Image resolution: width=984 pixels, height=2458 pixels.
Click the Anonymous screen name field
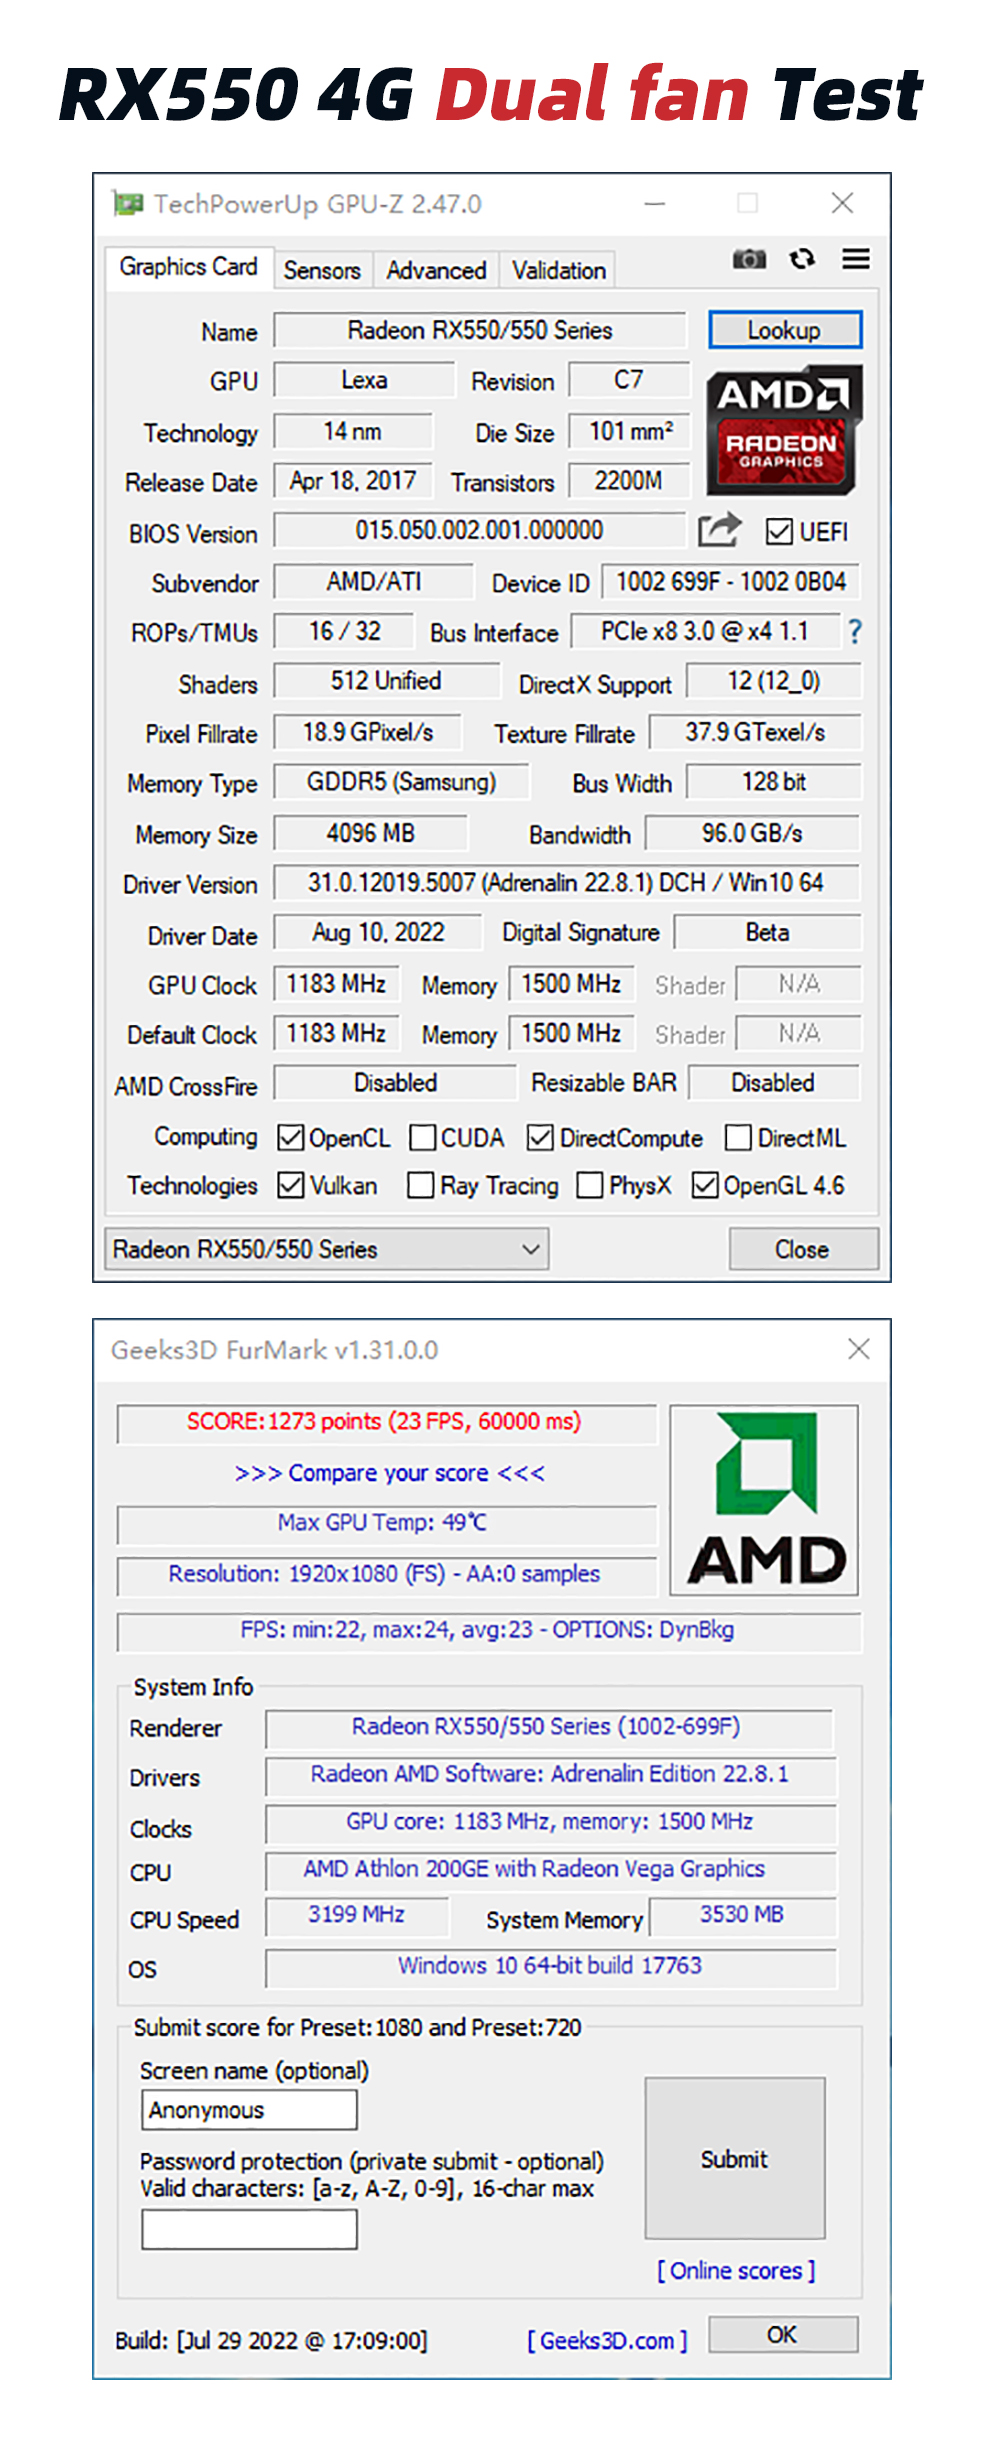click(249, 2110)
